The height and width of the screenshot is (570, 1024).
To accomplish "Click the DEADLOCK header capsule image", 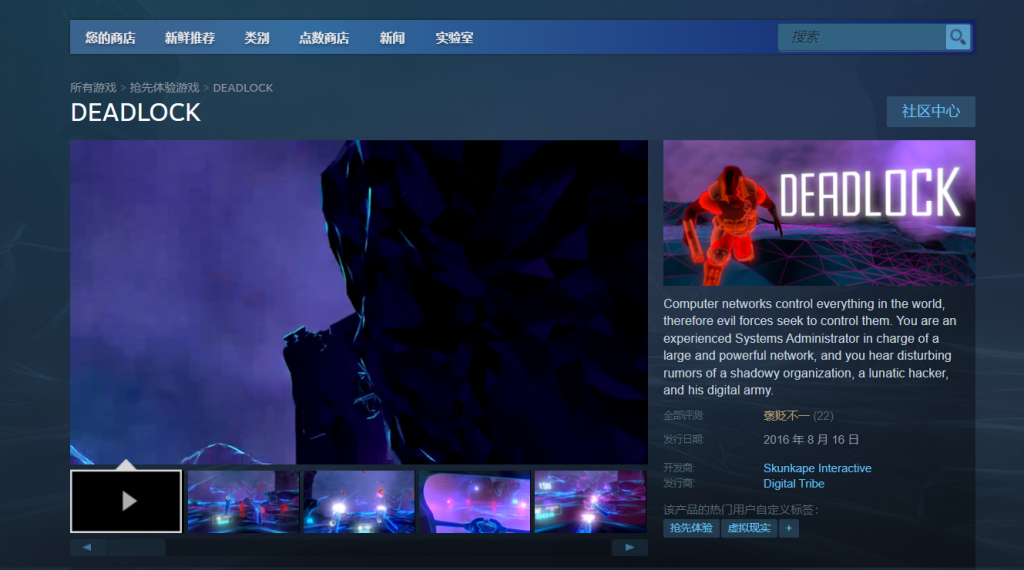I will 819,213.
